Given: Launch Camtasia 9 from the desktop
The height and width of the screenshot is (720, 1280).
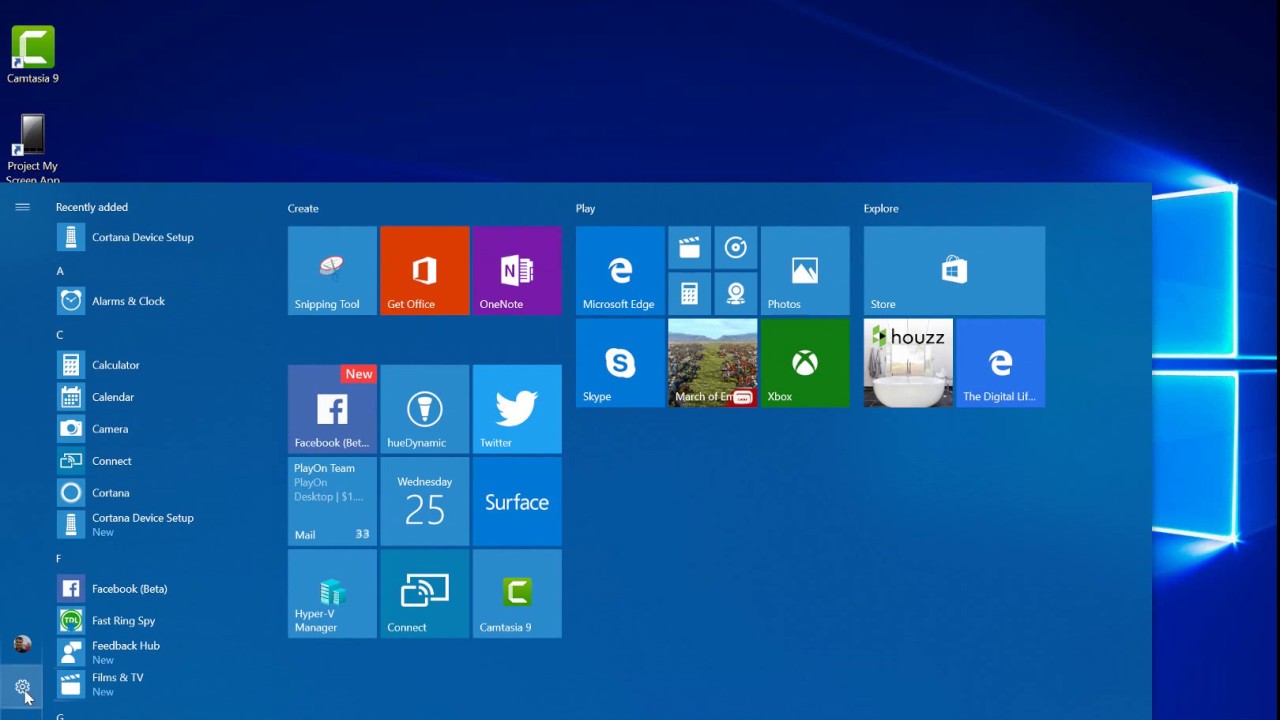Looking at the screenshot, I should tap(32, 45).
